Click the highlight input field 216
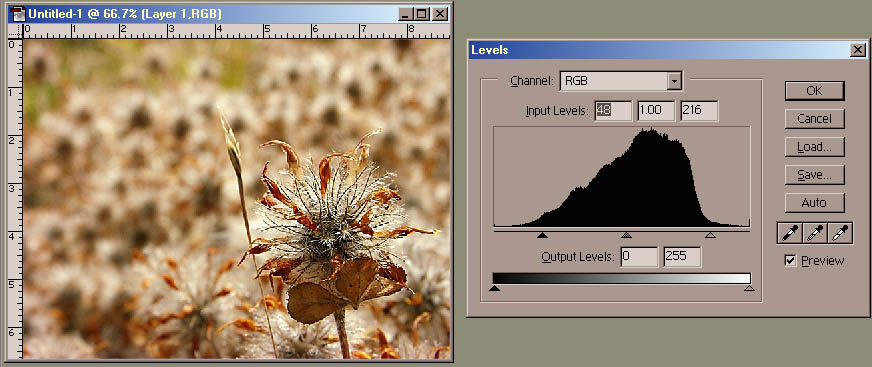Screen dimensions: 872x367 click(x=699, y=111)
